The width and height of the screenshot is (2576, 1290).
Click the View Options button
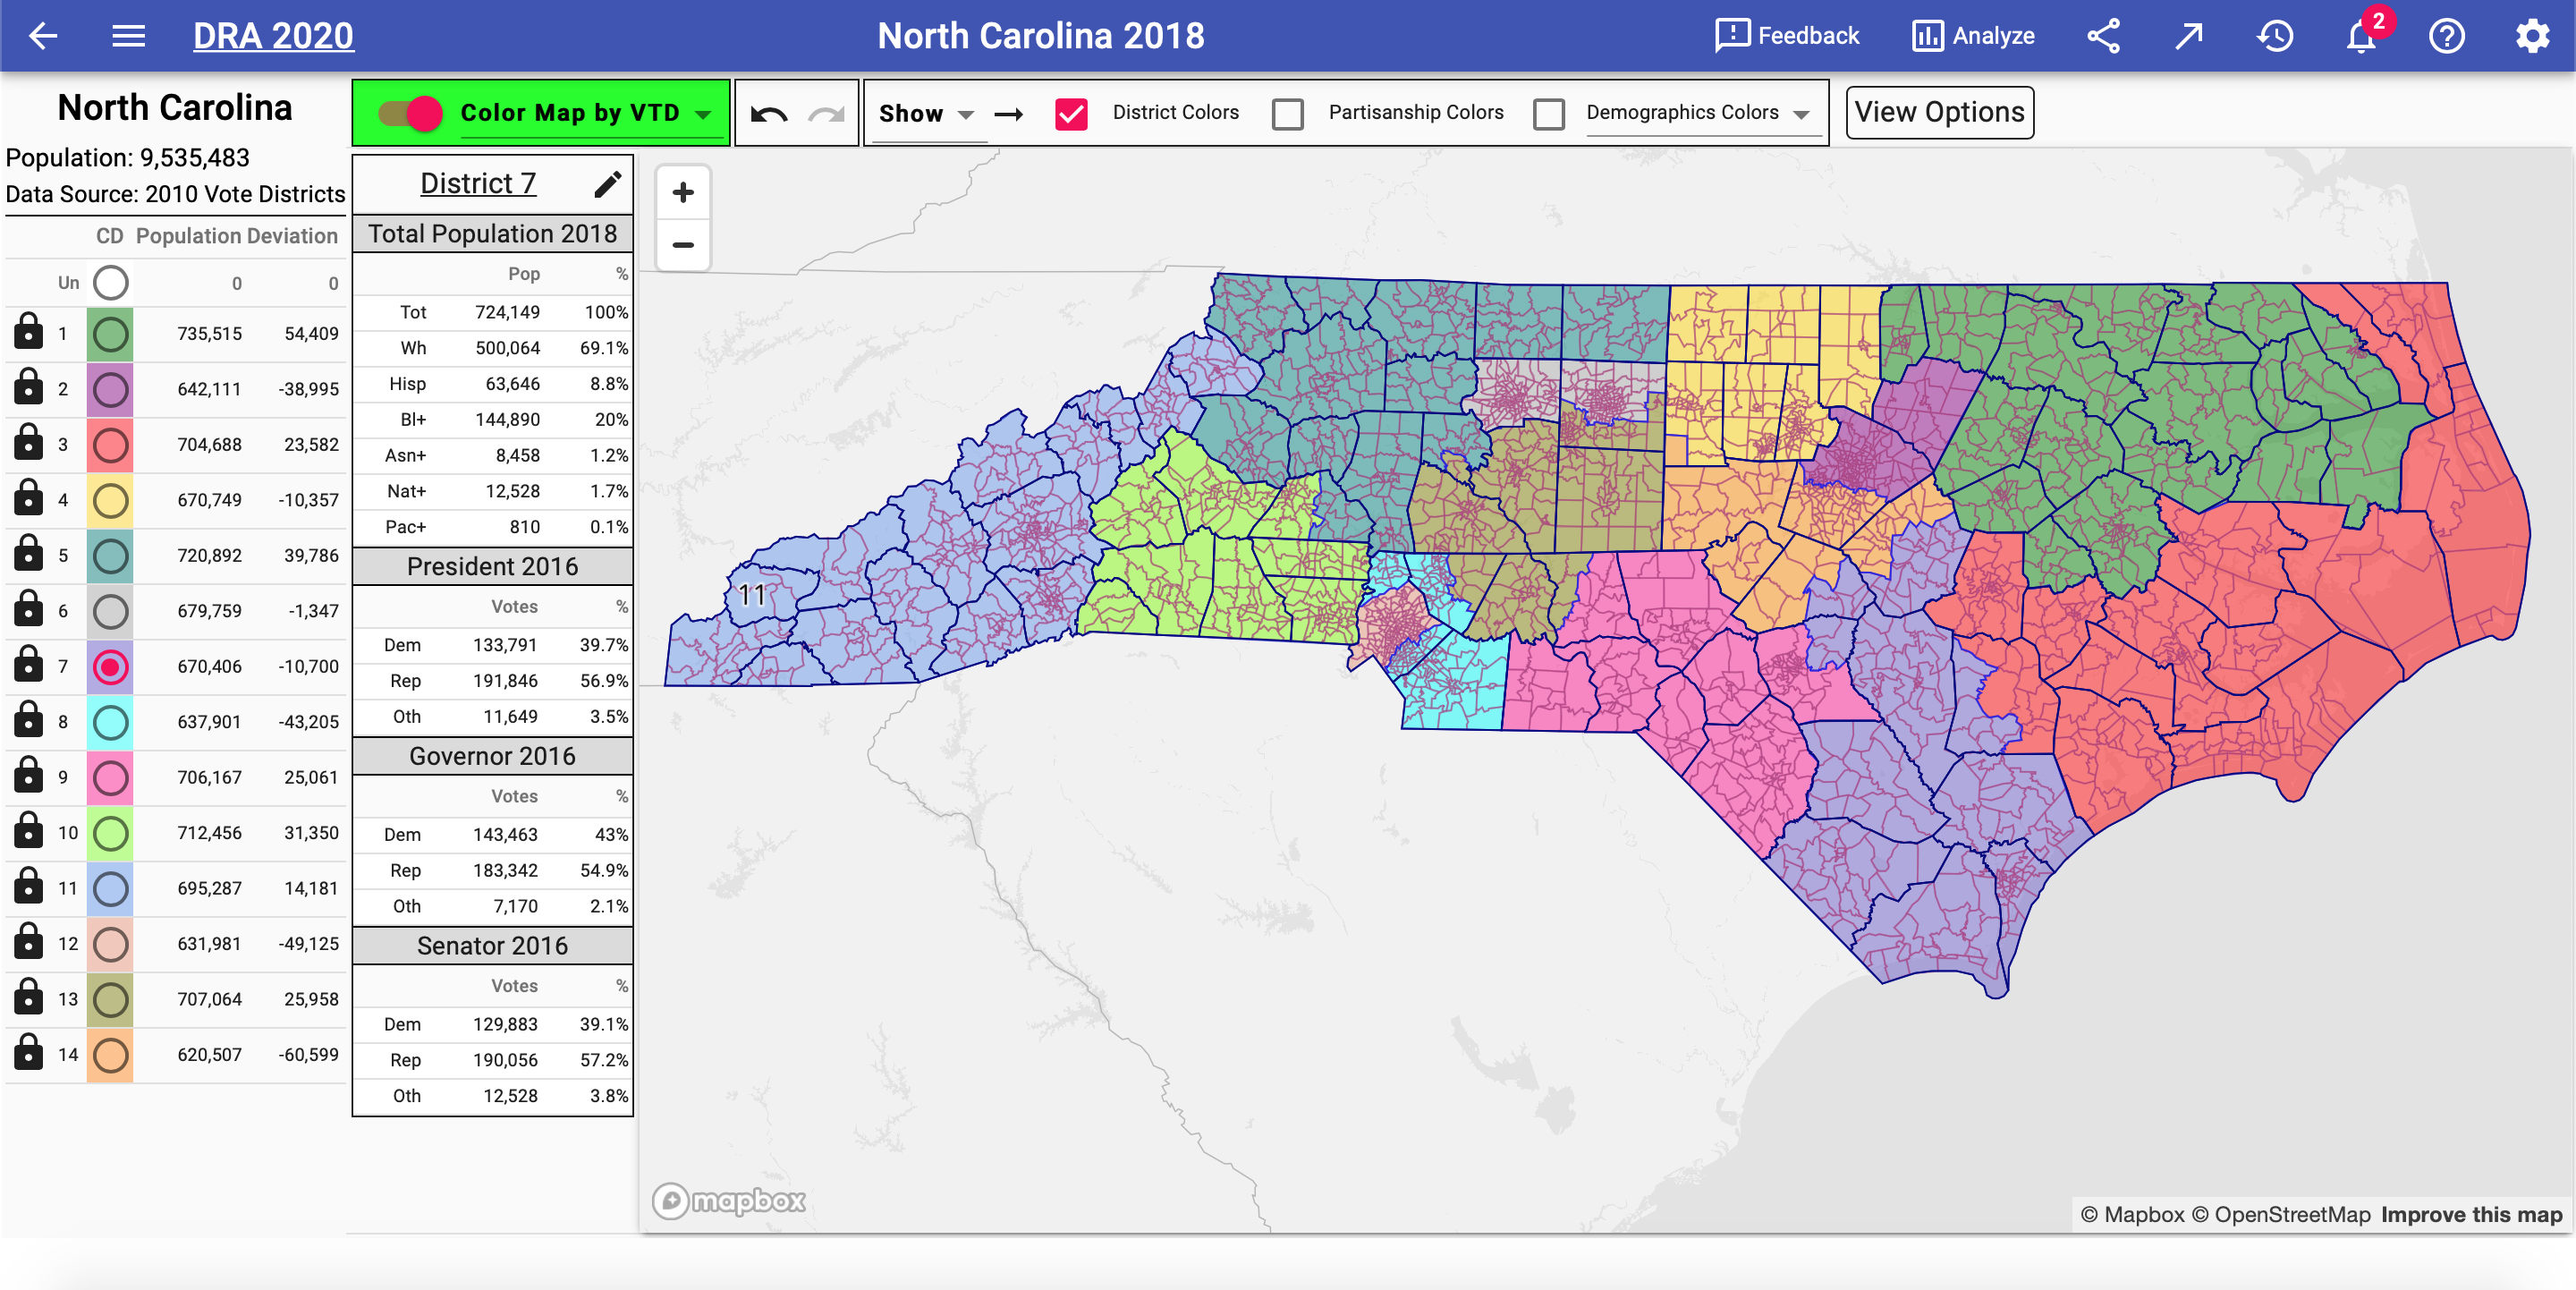1941,112
